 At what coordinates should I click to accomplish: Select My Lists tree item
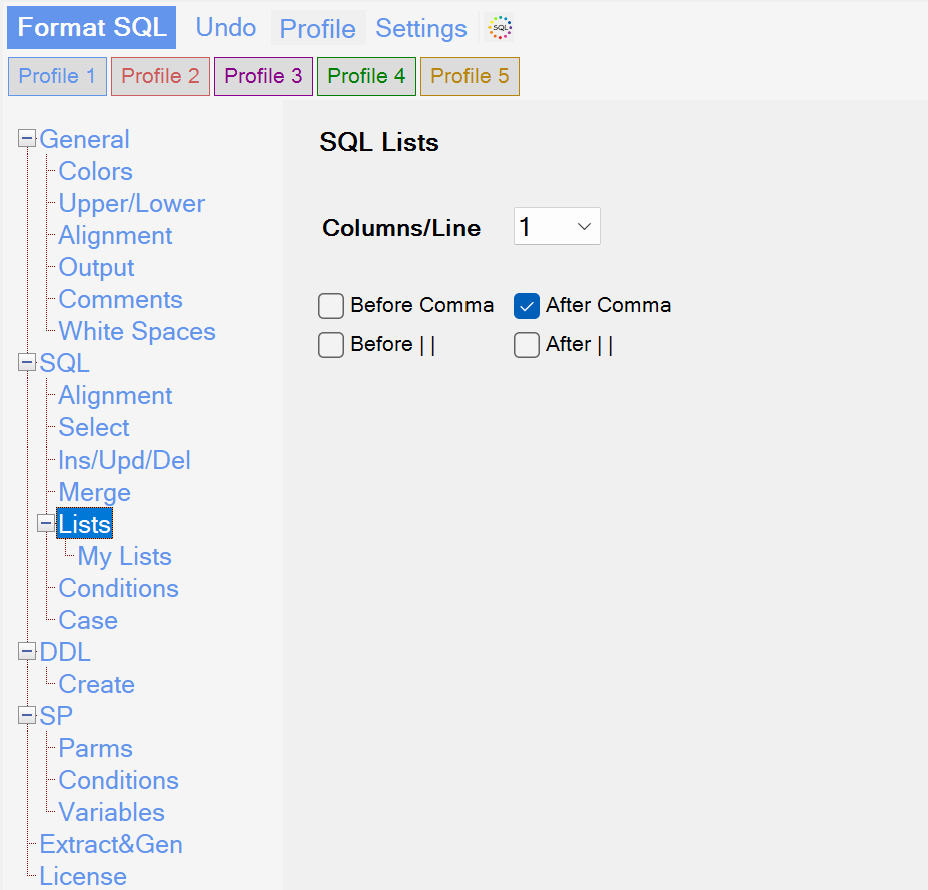tap(124, 556)
